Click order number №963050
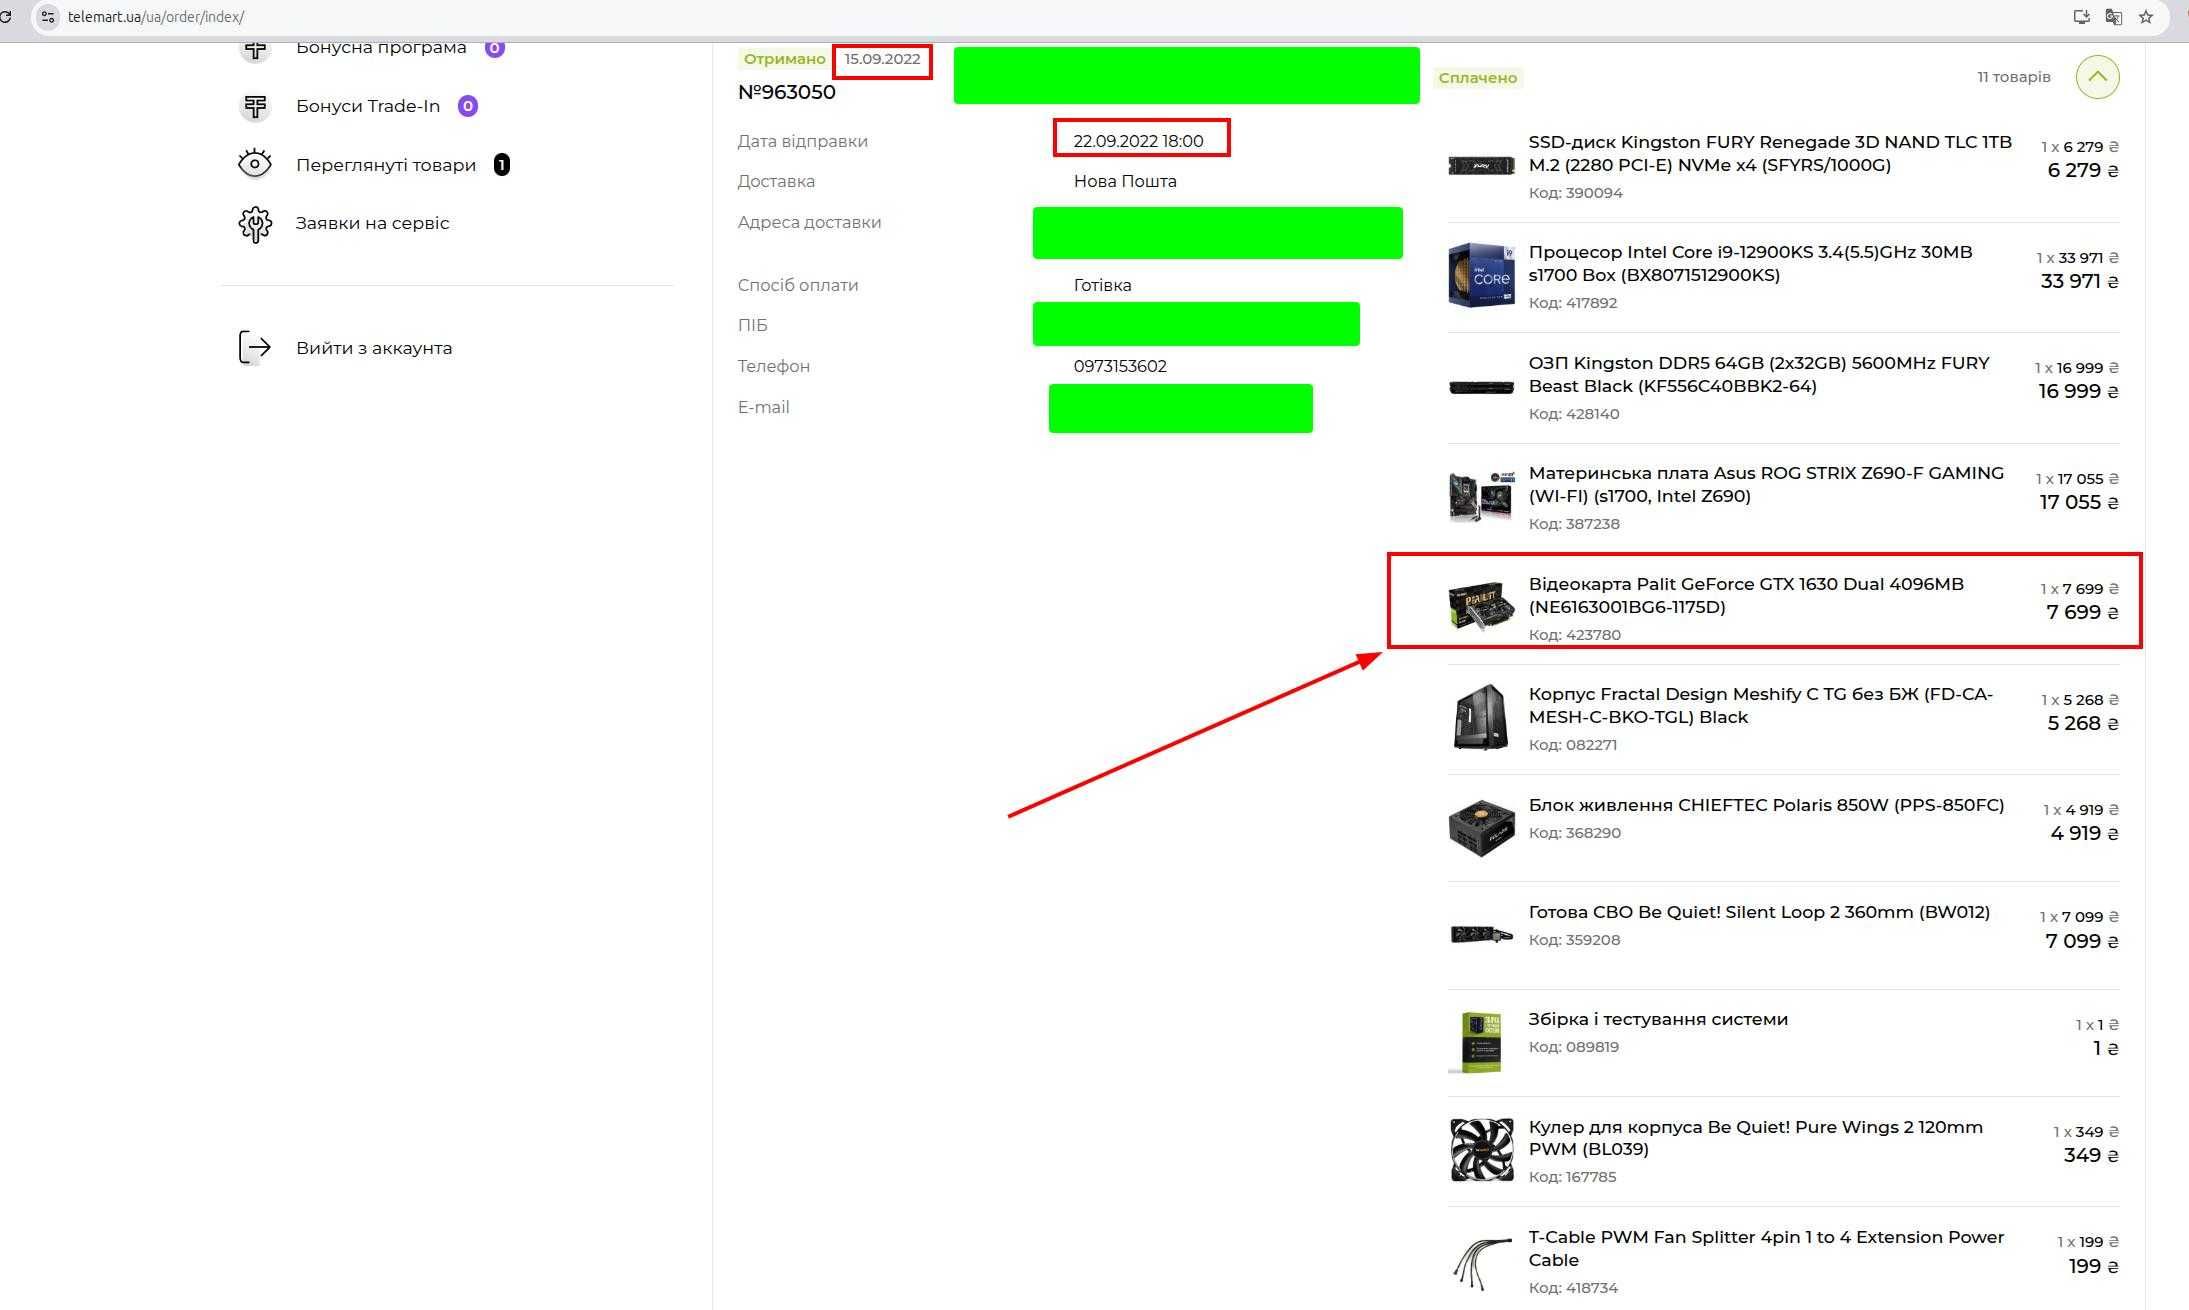The image size is (2189, 1310). [x=786, y=92]
